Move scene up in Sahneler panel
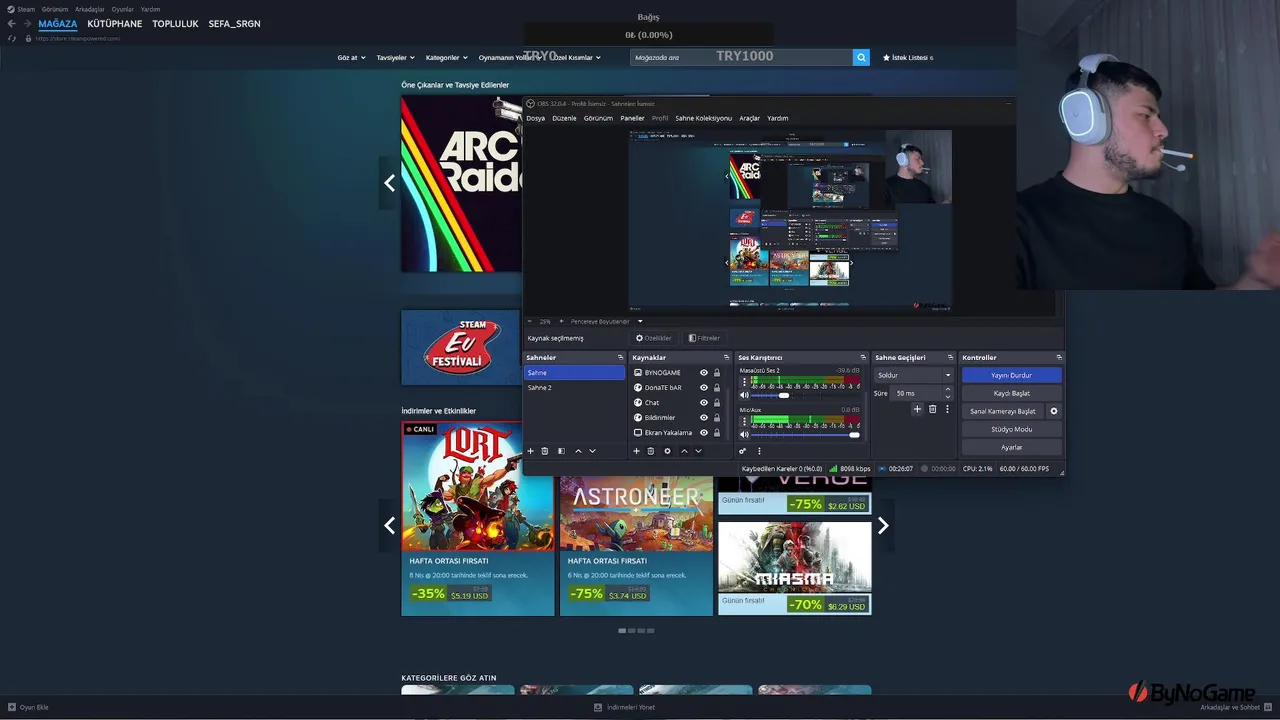1280x720 pixels. pyautogui.click(x=578, y=451)
